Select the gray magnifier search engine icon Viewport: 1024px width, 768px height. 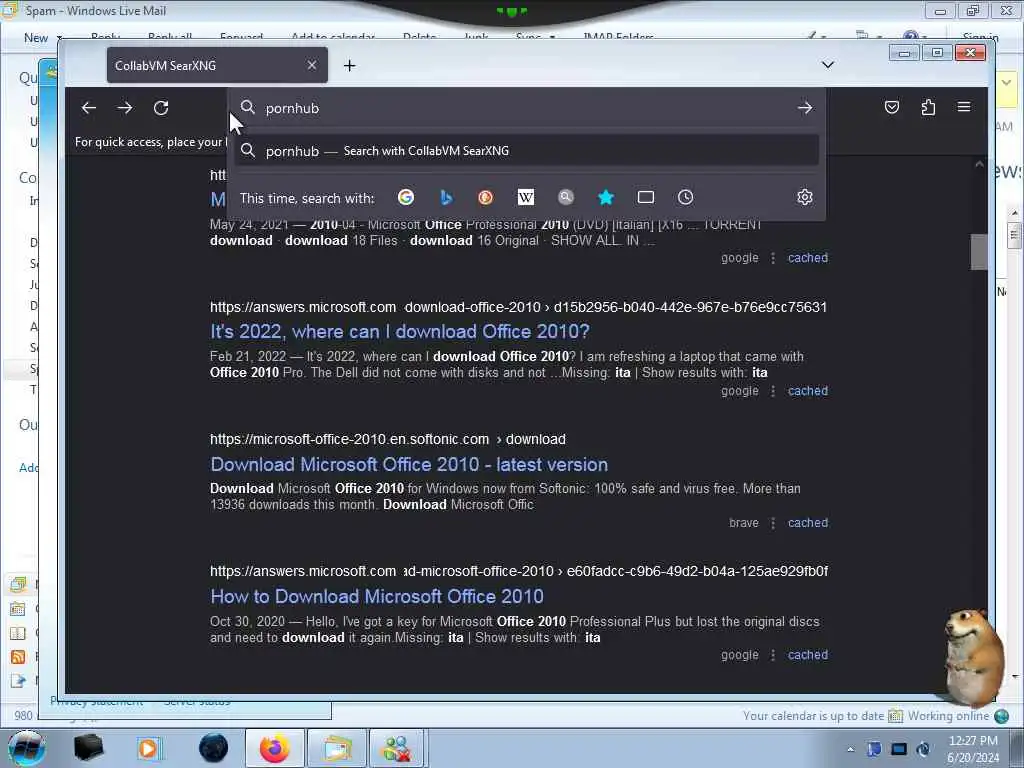click(566, 197)
